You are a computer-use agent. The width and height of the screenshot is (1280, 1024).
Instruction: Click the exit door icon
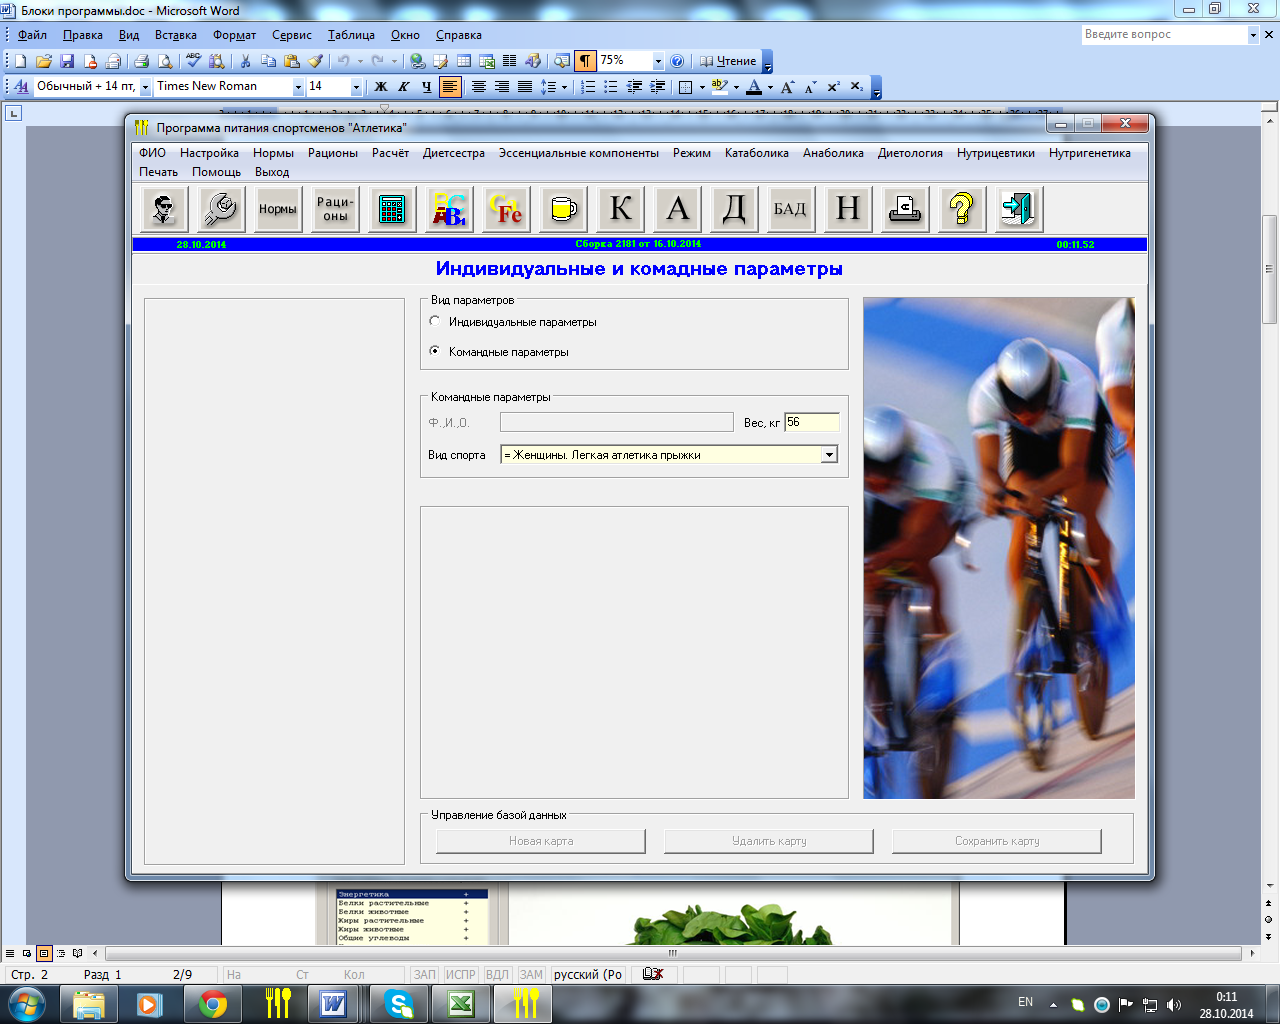coord(1018,209)
